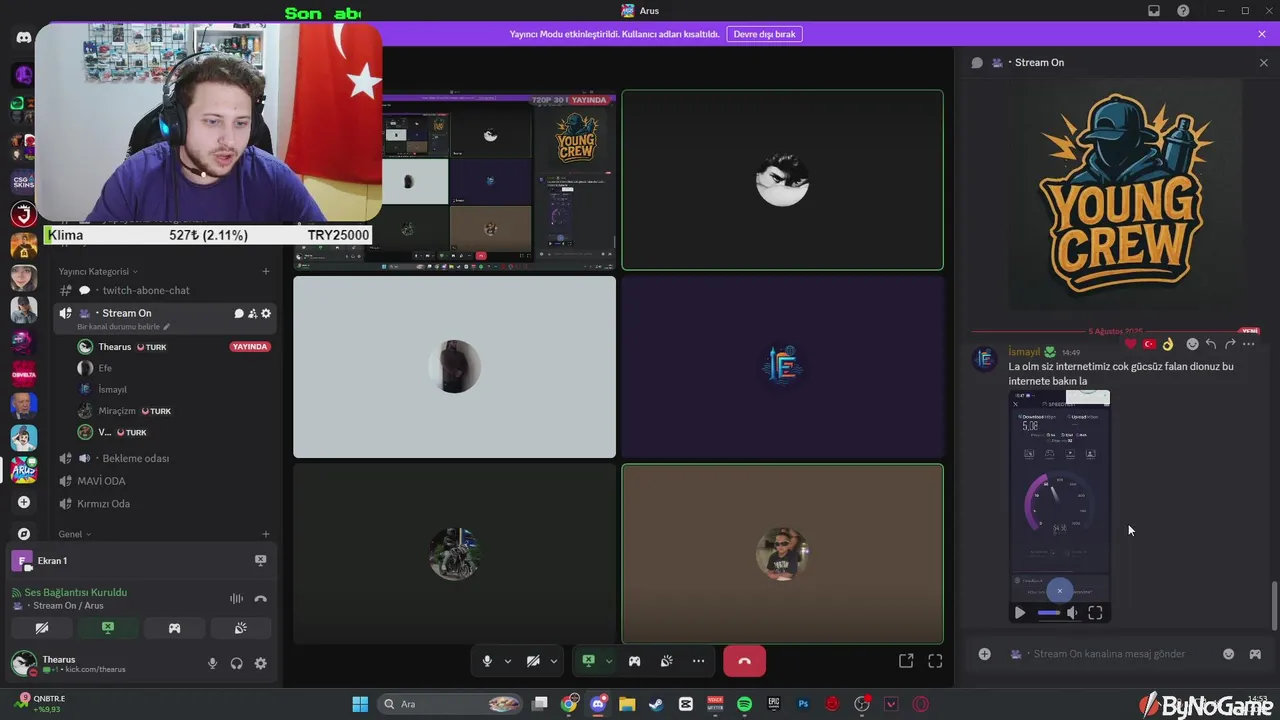The width and height of the screenshot is (1280, 720).
Task: Add channel to Genel category
Action: [265, 534]
